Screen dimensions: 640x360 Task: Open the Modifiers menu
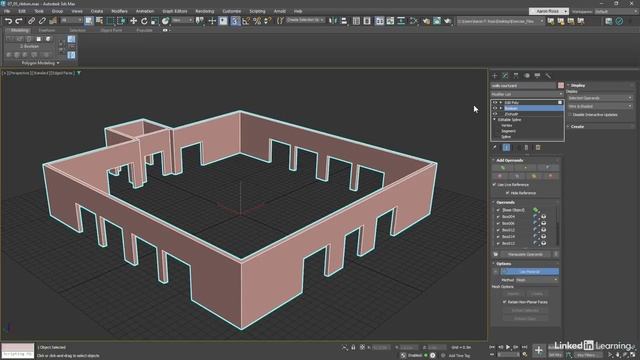119,11
